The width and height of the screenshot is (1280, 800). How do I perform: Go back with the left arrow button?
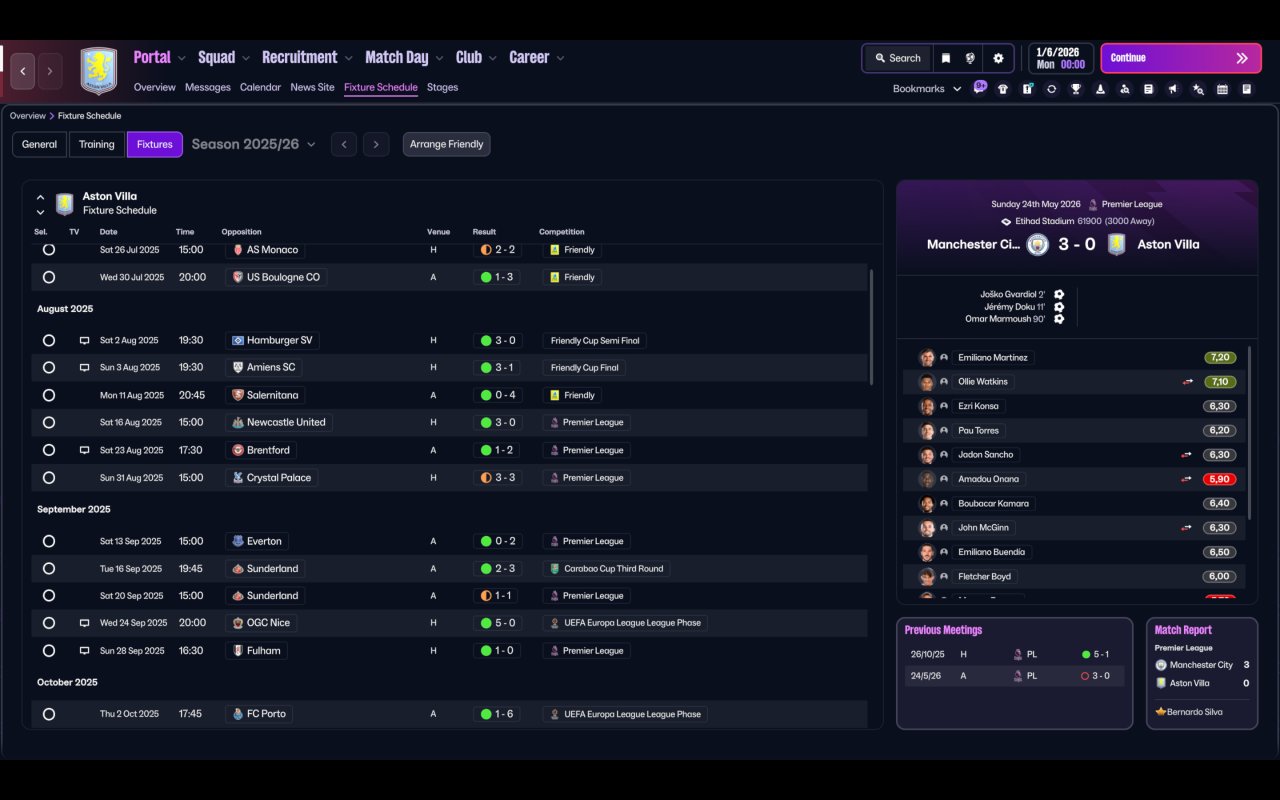point(23,71)
